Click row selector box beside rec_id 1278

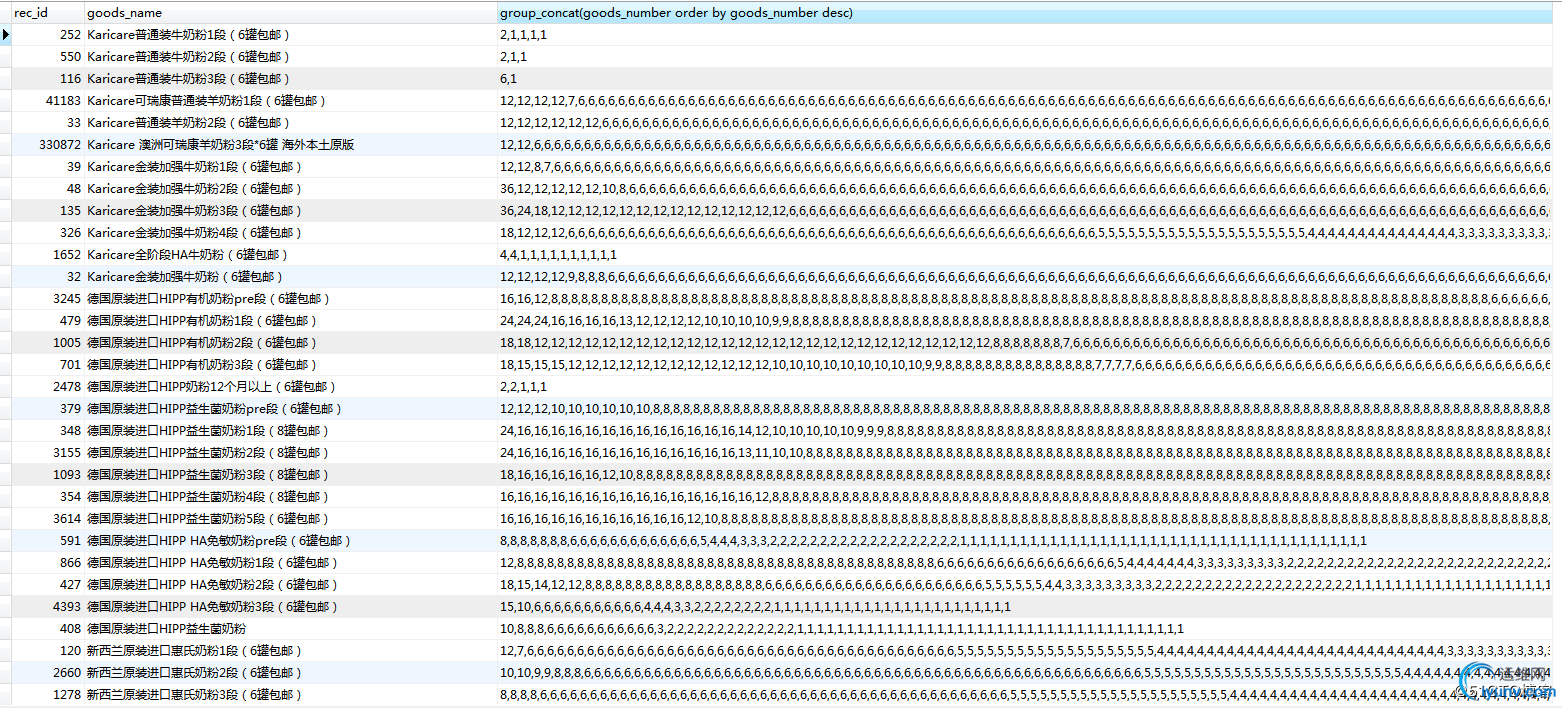click(x=6, y=695)
